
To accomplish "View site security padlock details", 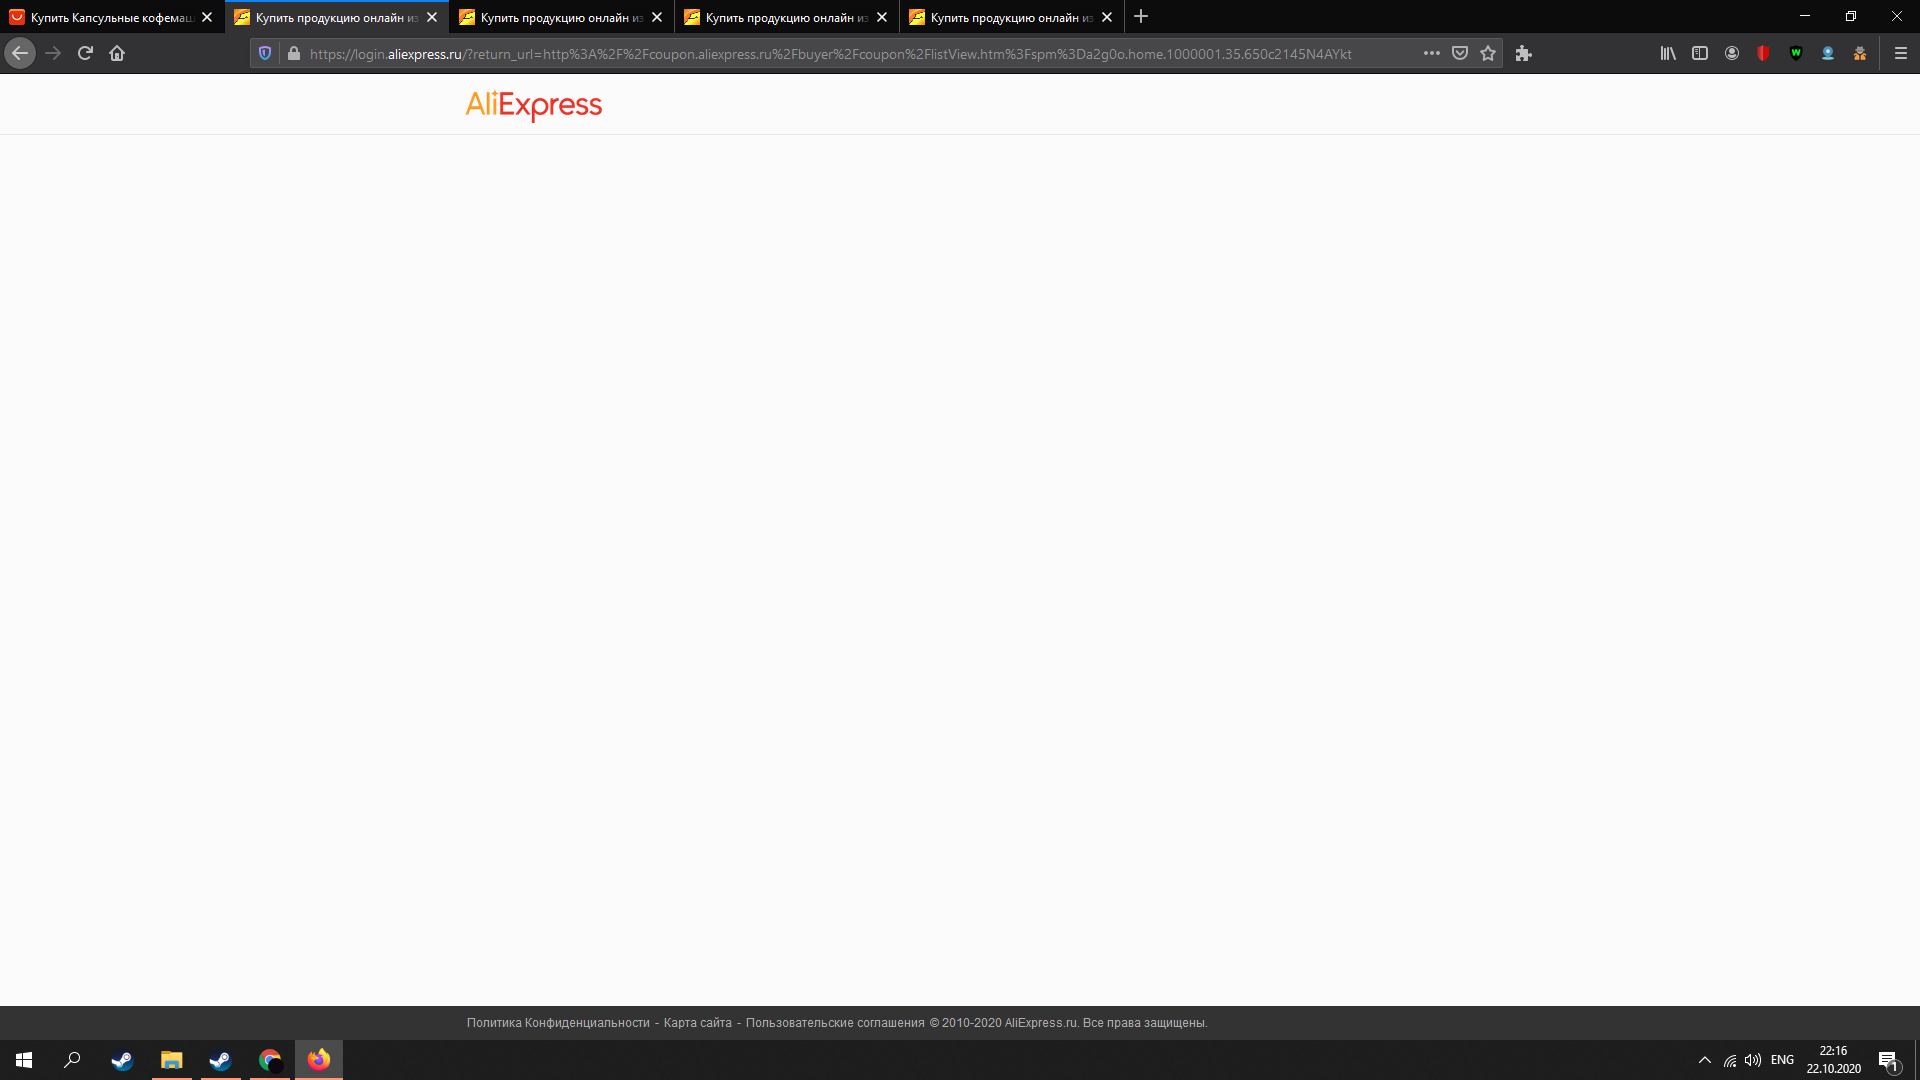I will [294, 53].
